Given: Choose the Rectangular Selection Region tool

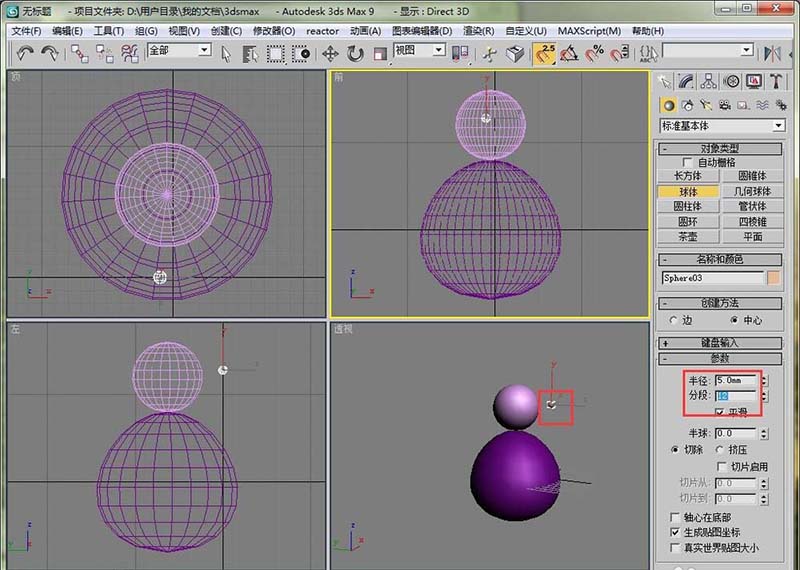Looking at the screenshot, I should (x=276, y=53).
